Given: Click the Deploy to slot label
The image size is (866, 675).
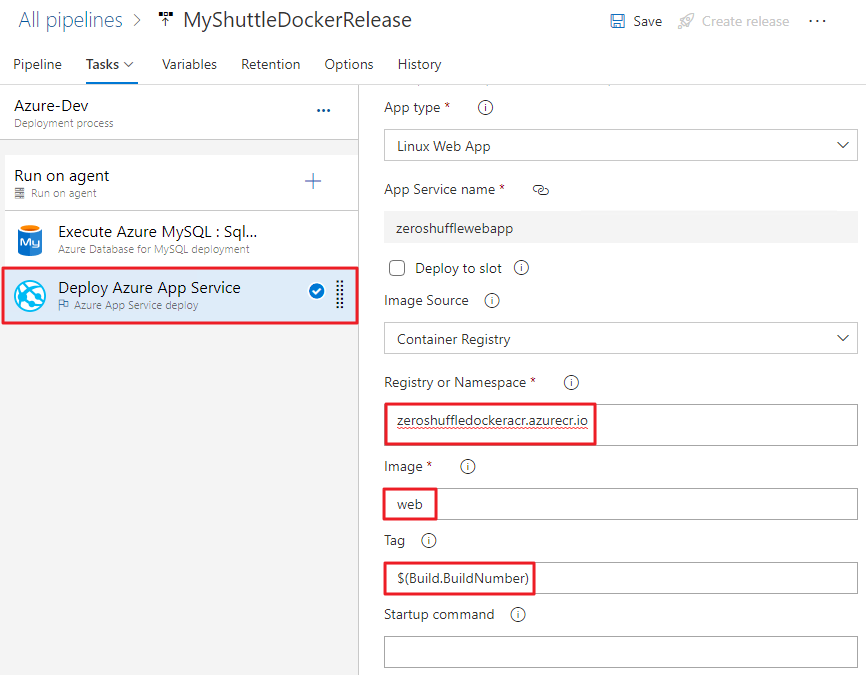Looking at the screenshot, I should pos(458,268).
